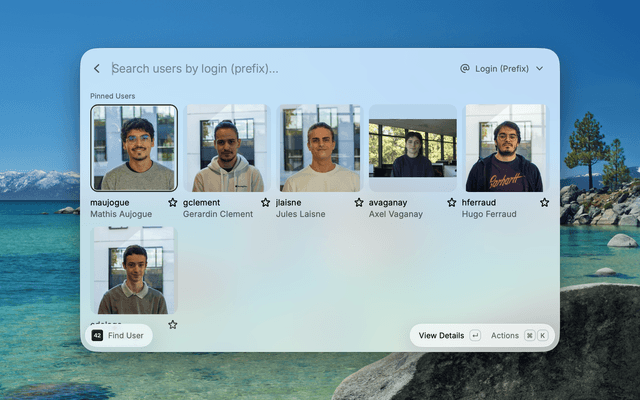Open the Actions menu

(504, 336)
